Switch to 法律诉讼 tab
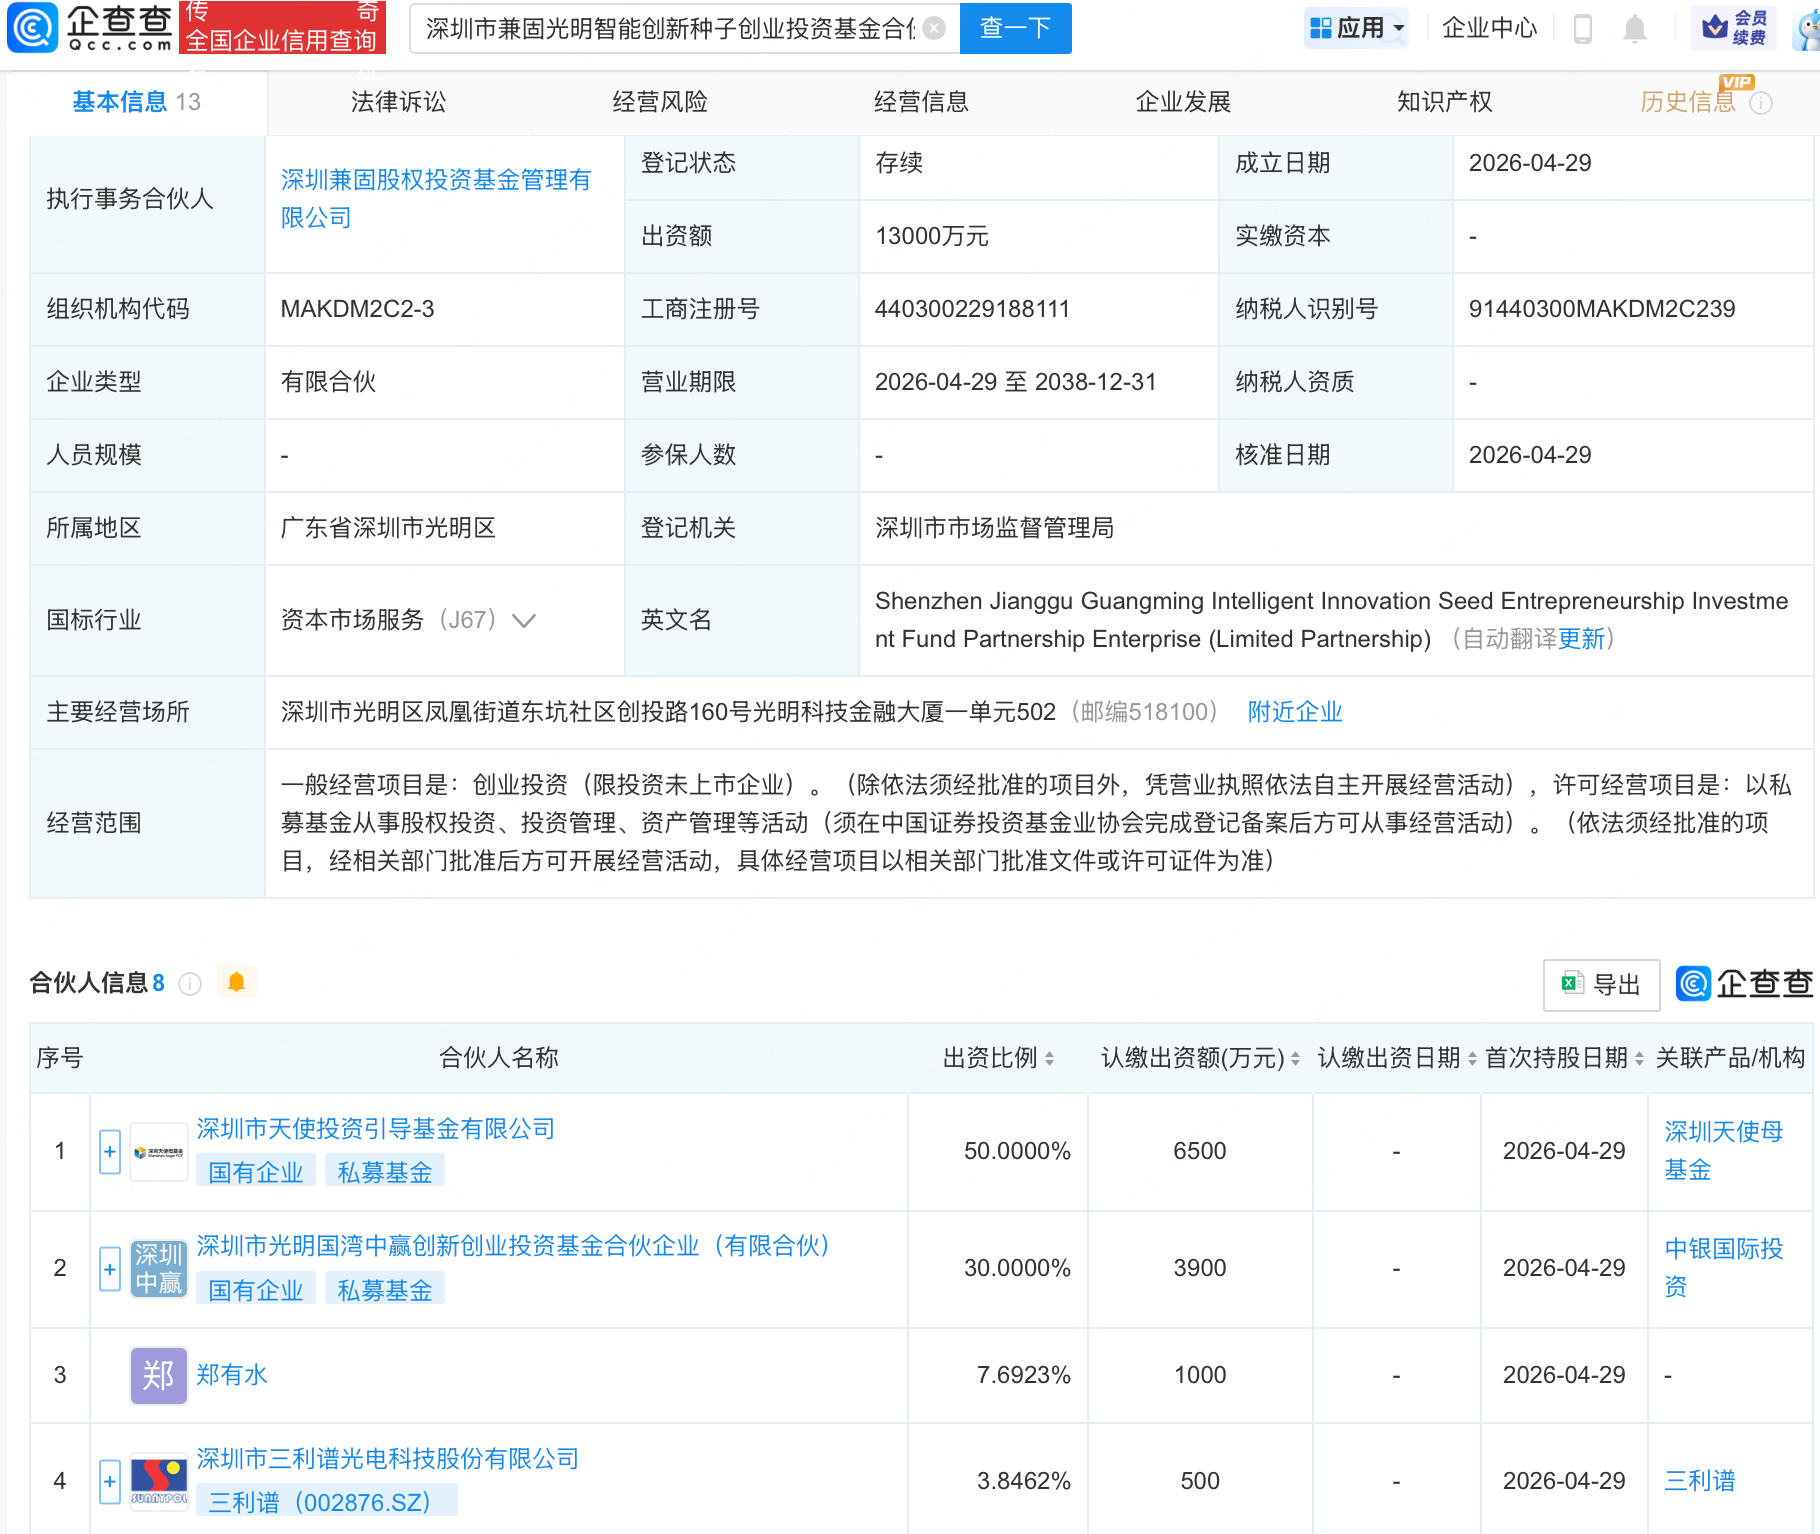This screenshot has height=1534, width=1820. [x=398, y=102]
